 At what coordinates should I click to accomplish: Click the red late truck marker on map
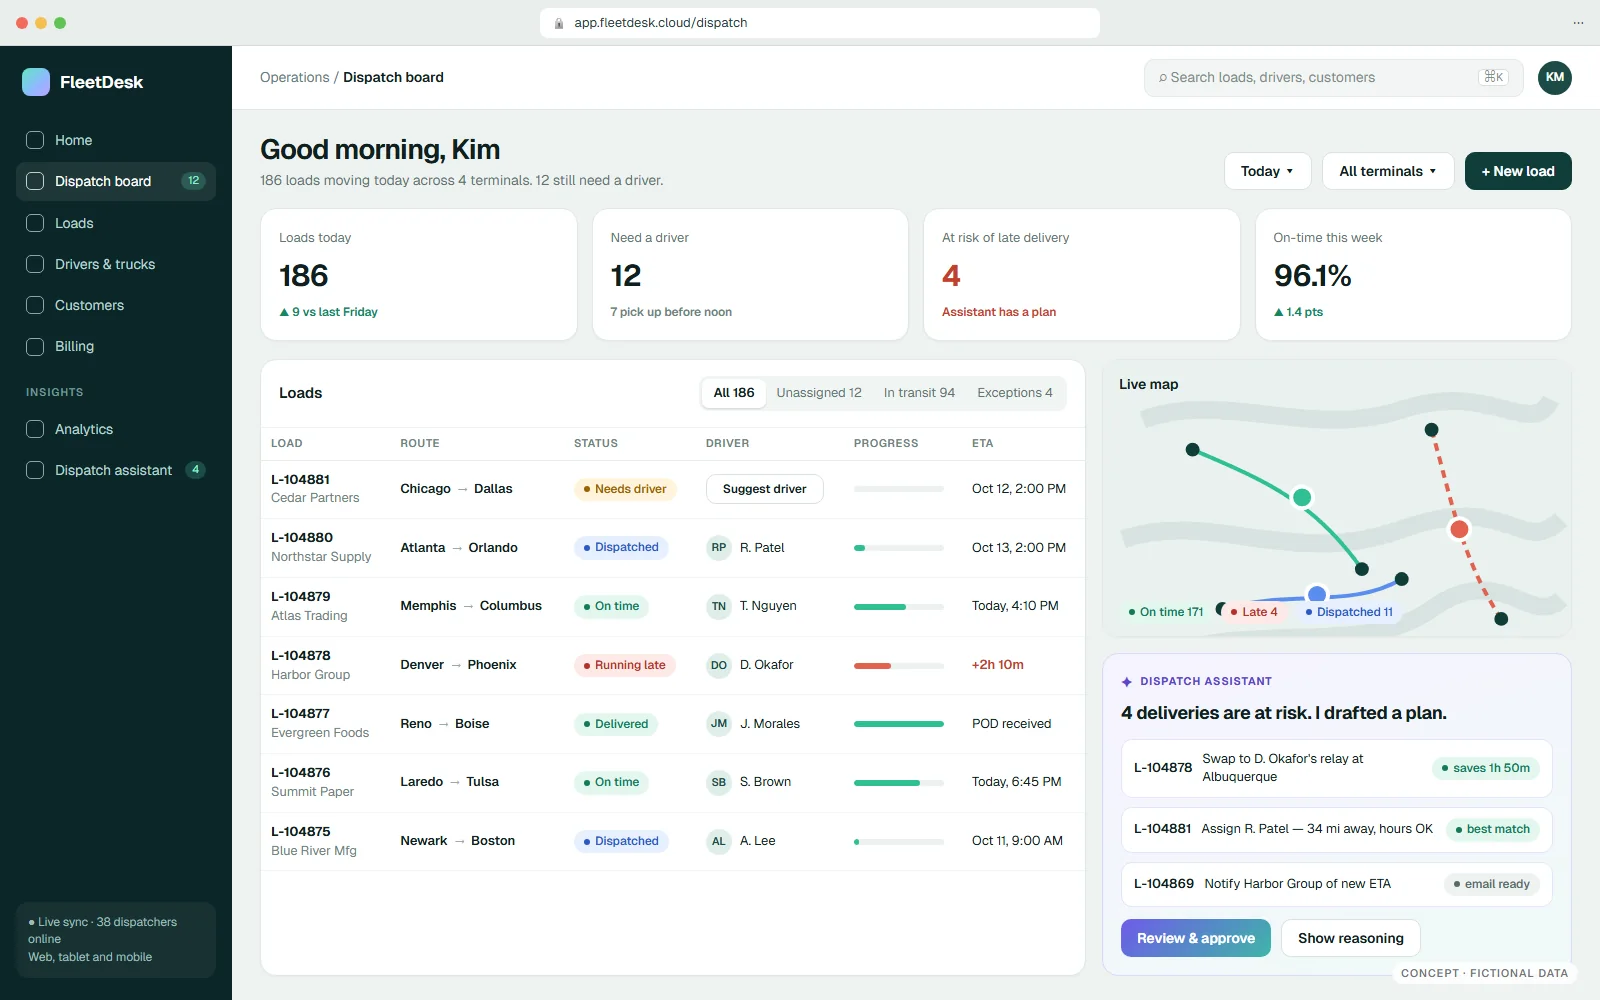point(1459,529)
